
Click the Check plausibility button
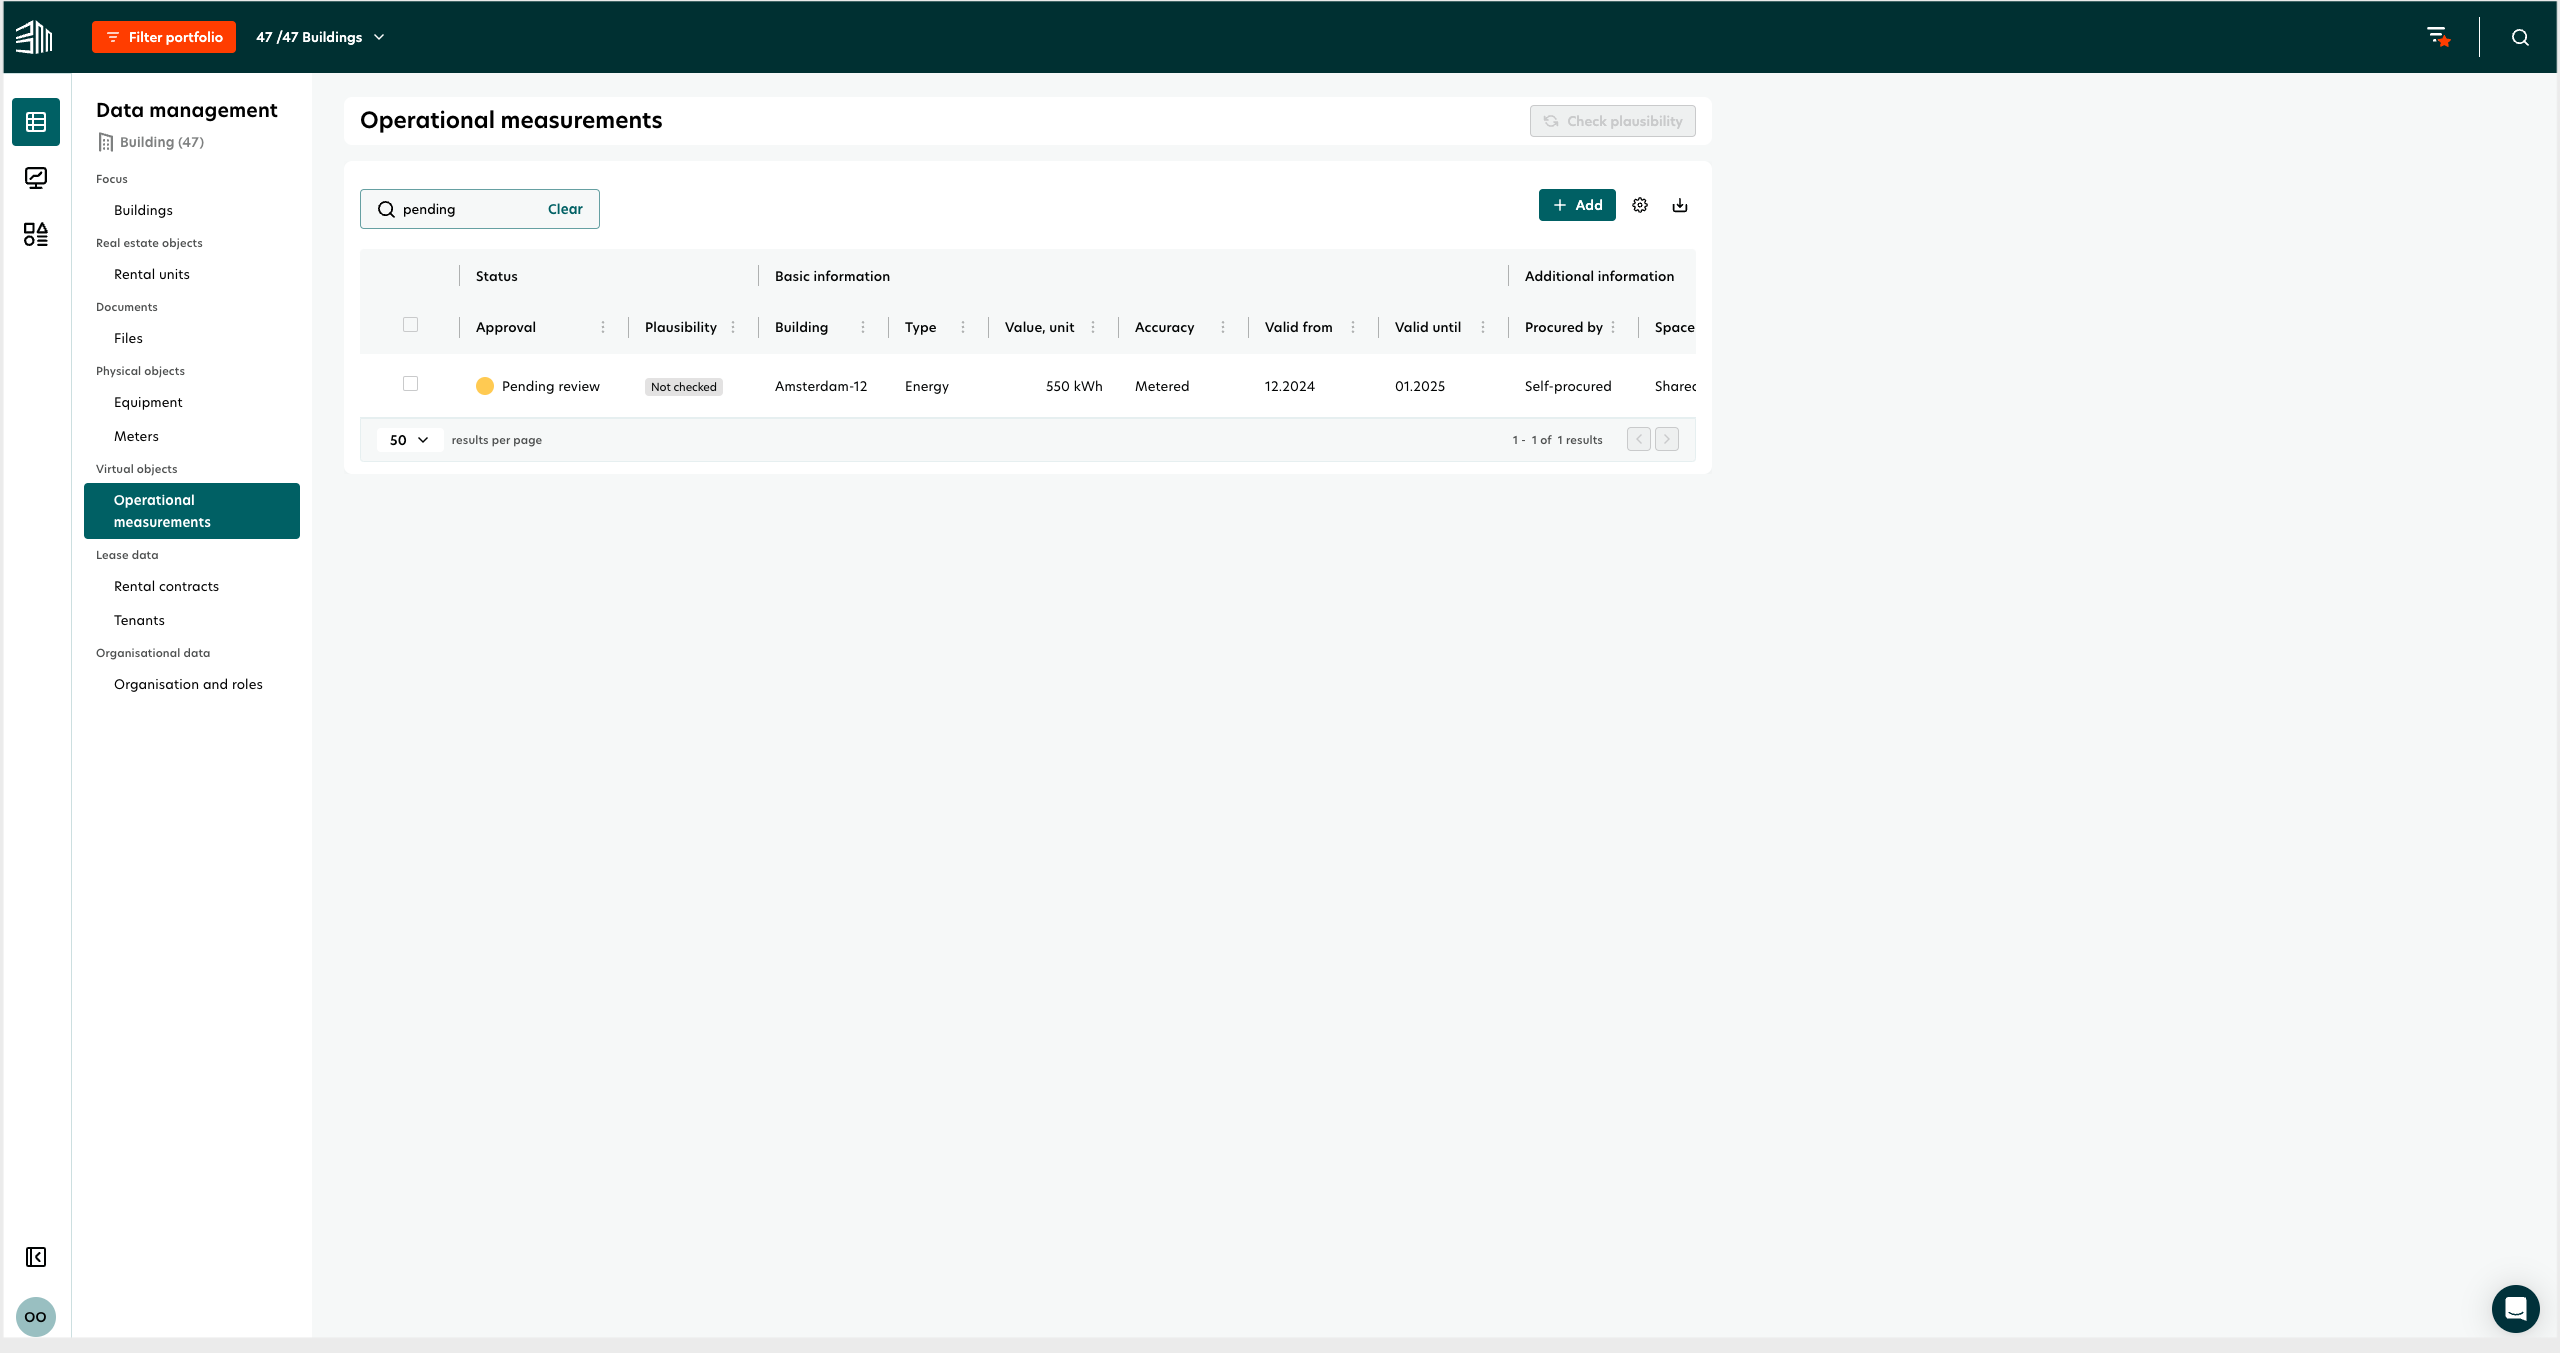tap(1612, 121)
